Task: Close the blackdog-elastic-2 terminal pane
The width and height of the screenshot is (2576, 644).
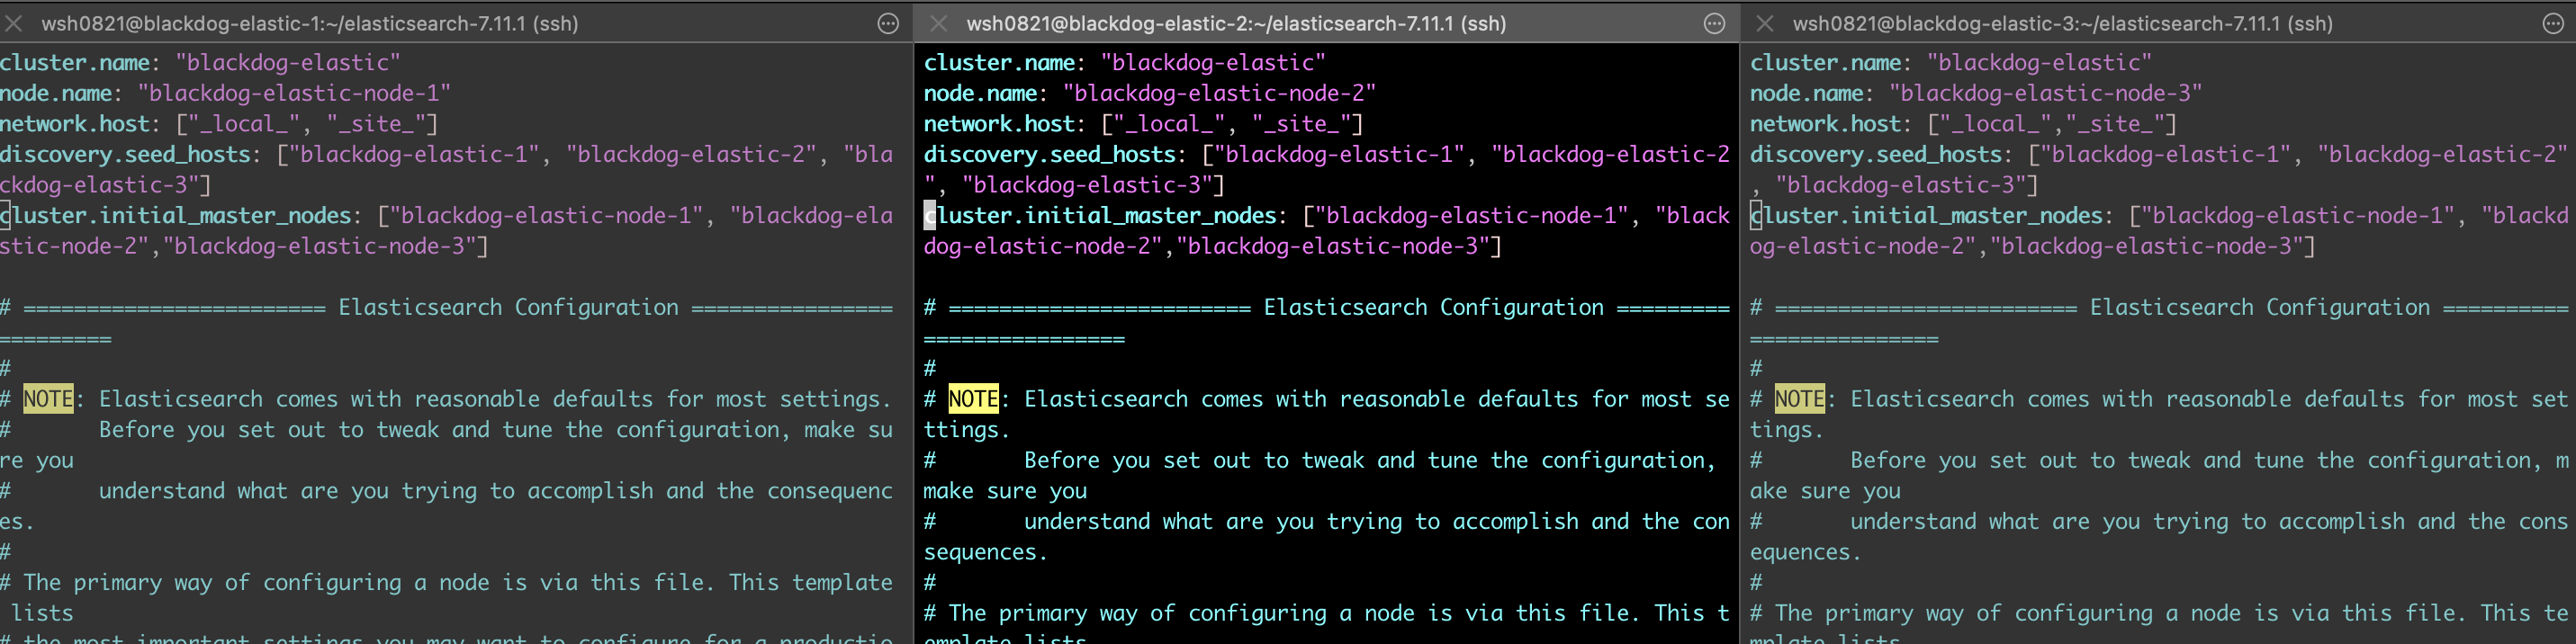Action: point(938,23)
